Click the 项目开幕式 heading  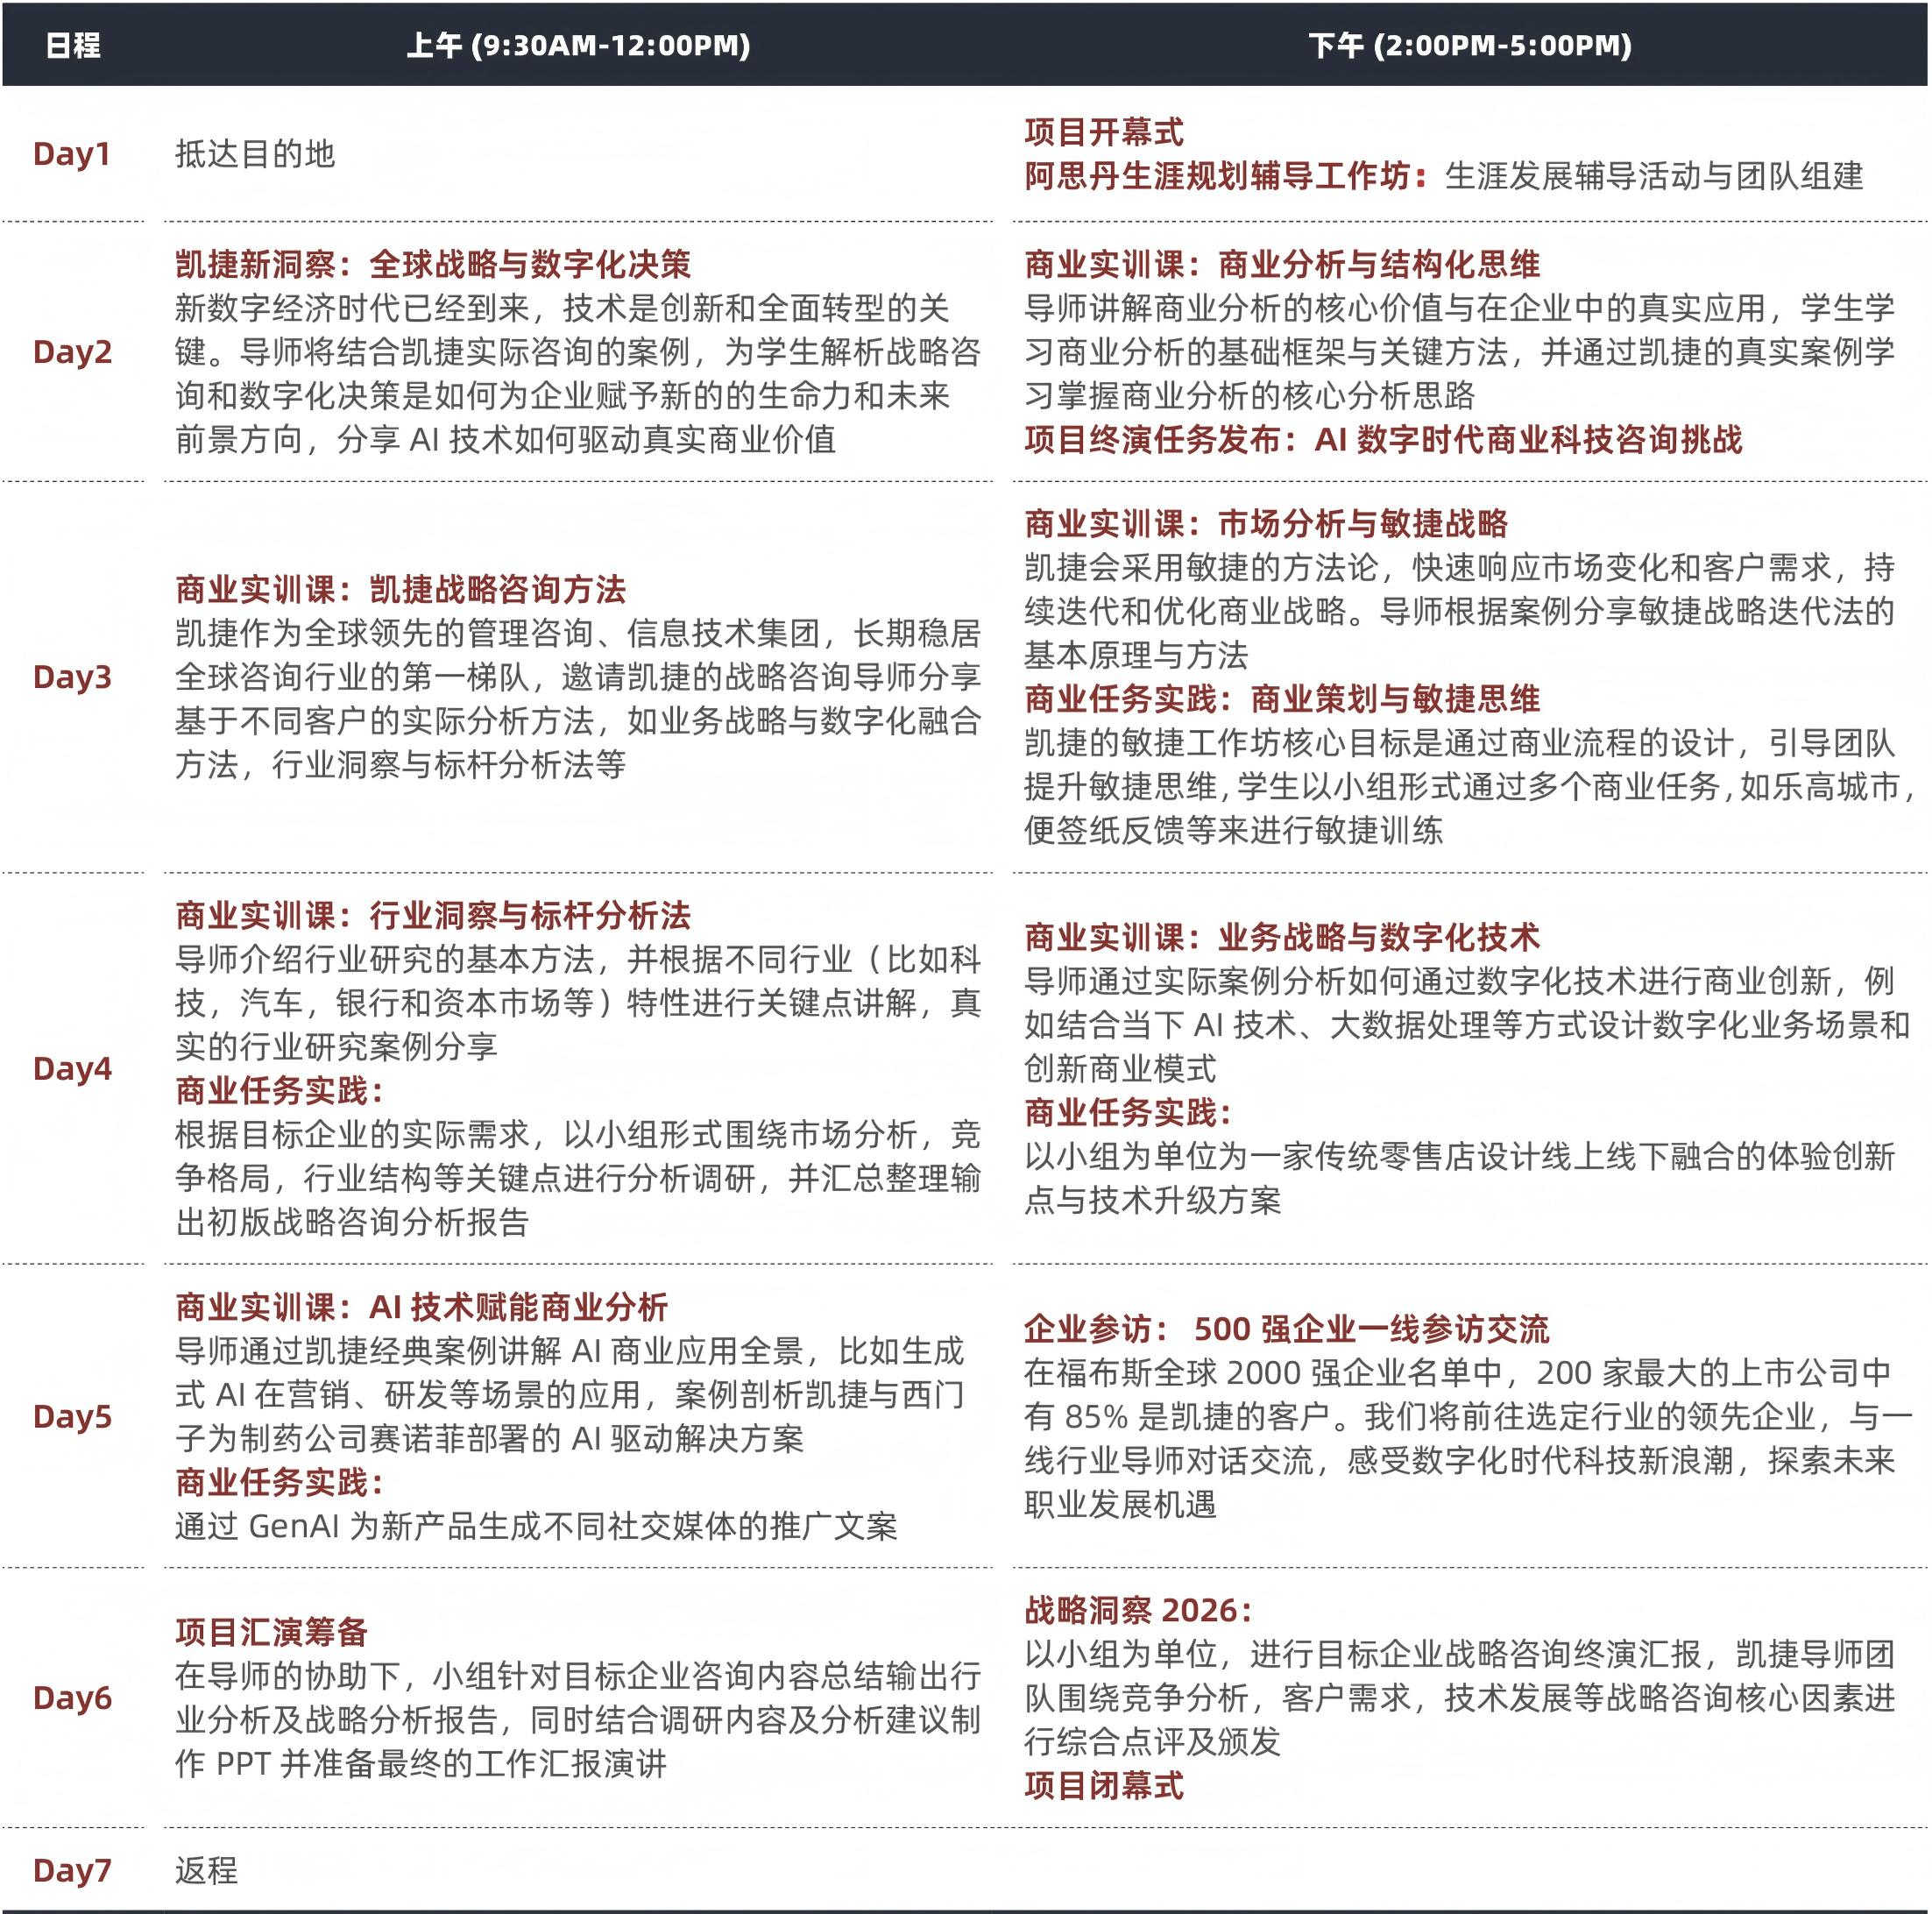pos(1104,132)
